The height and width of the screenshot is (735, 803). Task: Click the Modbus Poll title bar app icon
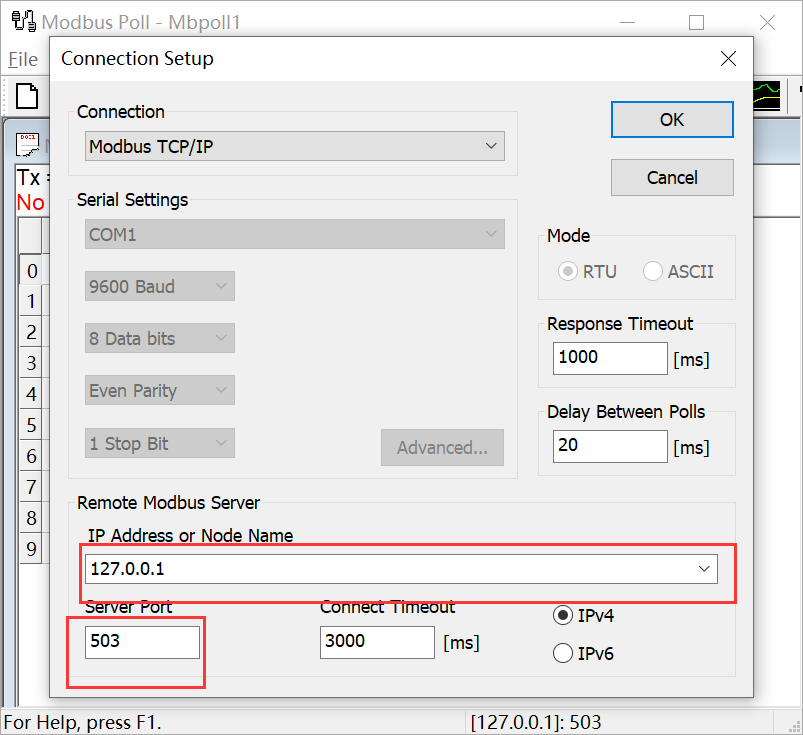[x=20, y=22]
